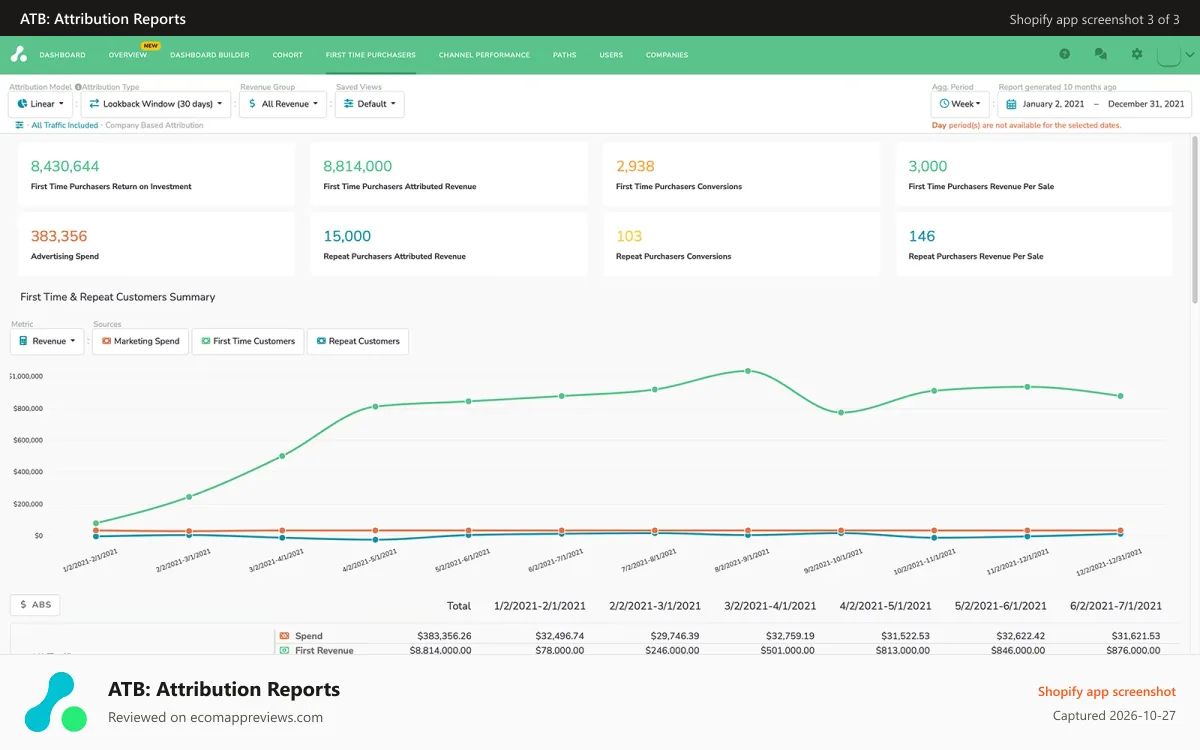The width and height of the screenshot is (1200, 750).
Task: Click the ATB logo in the green navbar
Action: [x=18, y=54]
